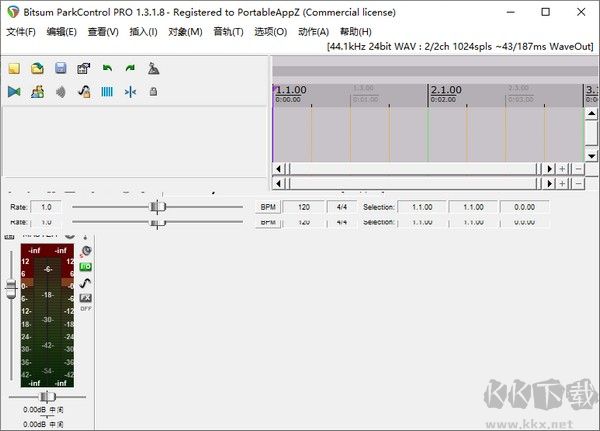Open the master track green I/O routing button
The height and width of the screenshot is (431, 600).
tap(86, 267)
